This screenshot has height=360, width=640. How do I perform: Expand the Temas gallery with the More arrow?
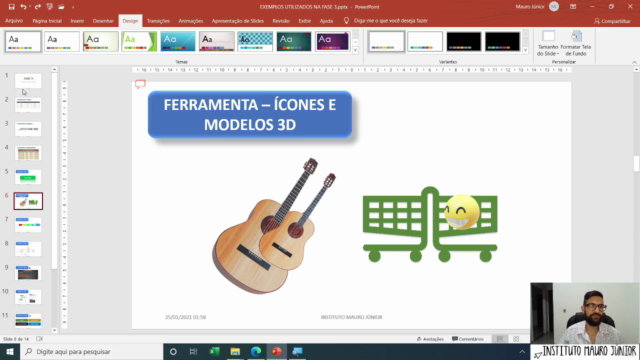pyautogui.click(x=356, y=51)
